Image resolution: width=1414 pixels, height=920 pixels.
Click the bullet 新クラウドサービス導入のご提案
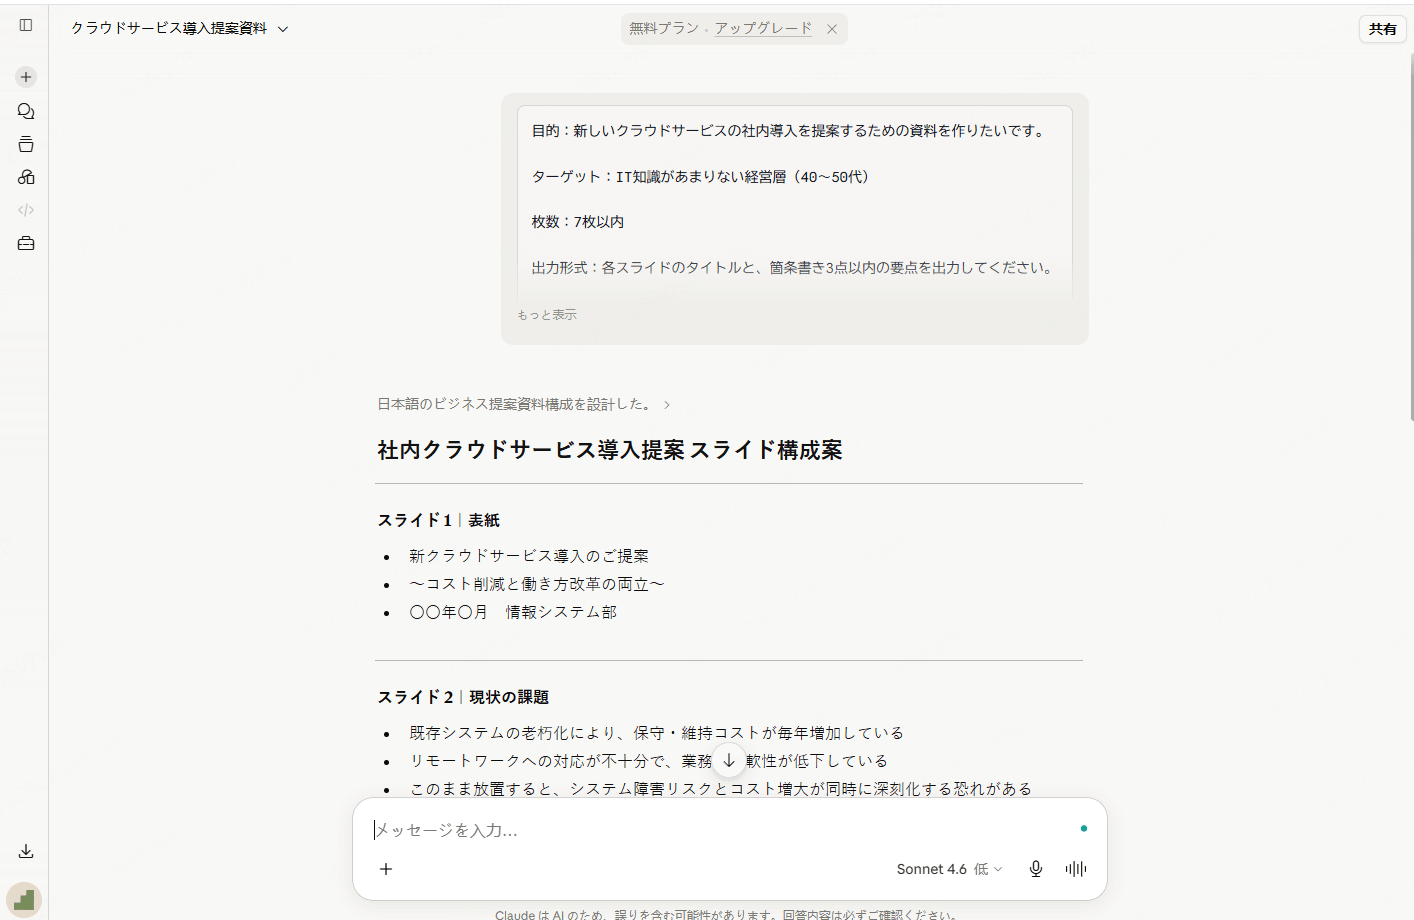tap(529, 556)
